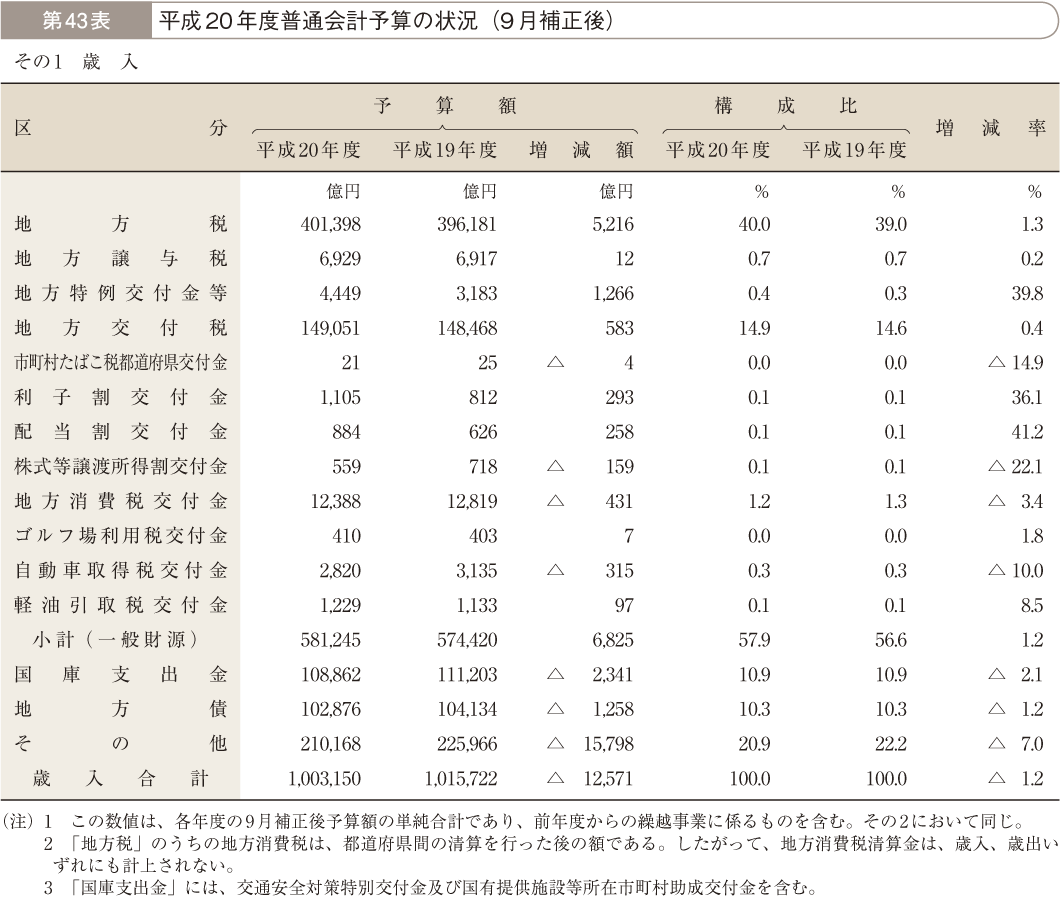Click the 区分 header cell
Image resolution: width=1060 pixels, height=899 pixels.
120,128
